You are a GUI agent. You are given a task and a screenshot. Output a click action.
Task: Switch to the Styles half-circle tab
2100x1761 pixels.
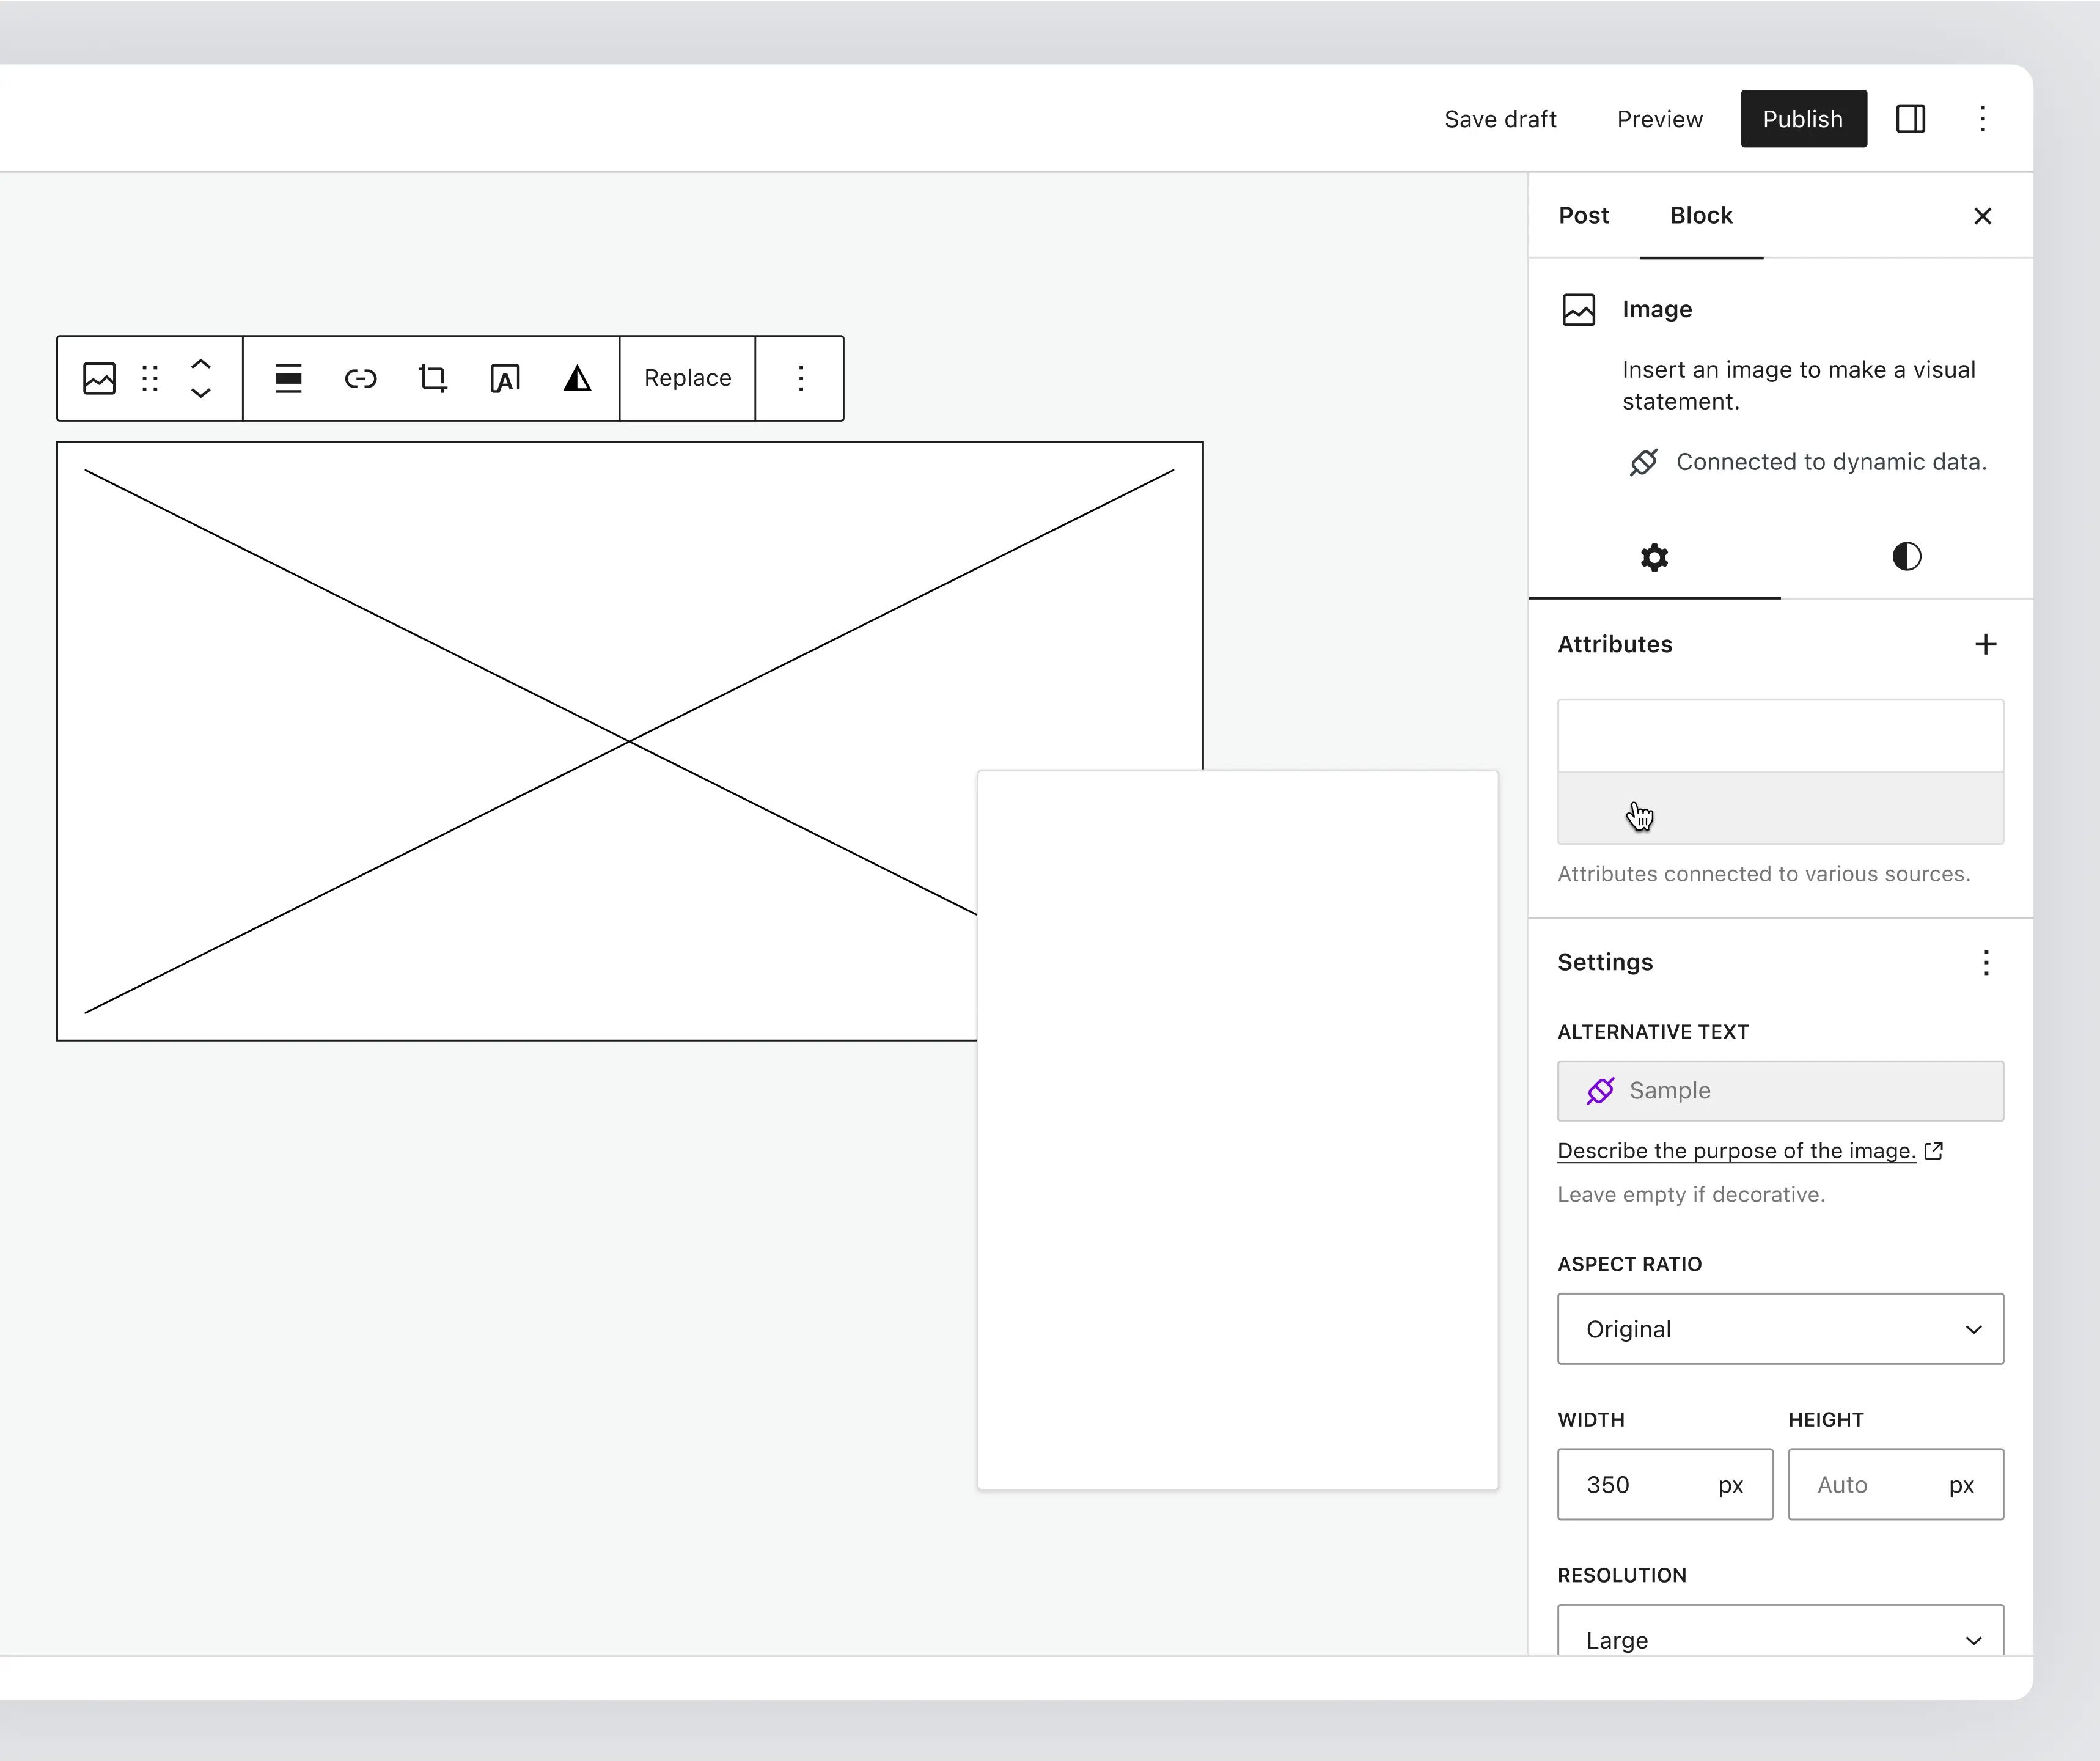(x=1906, y=556)
